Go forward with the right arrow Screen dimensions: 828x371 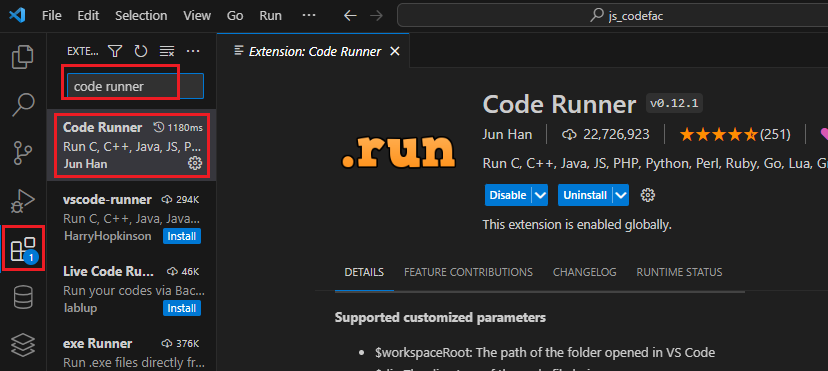pos(376,16)
